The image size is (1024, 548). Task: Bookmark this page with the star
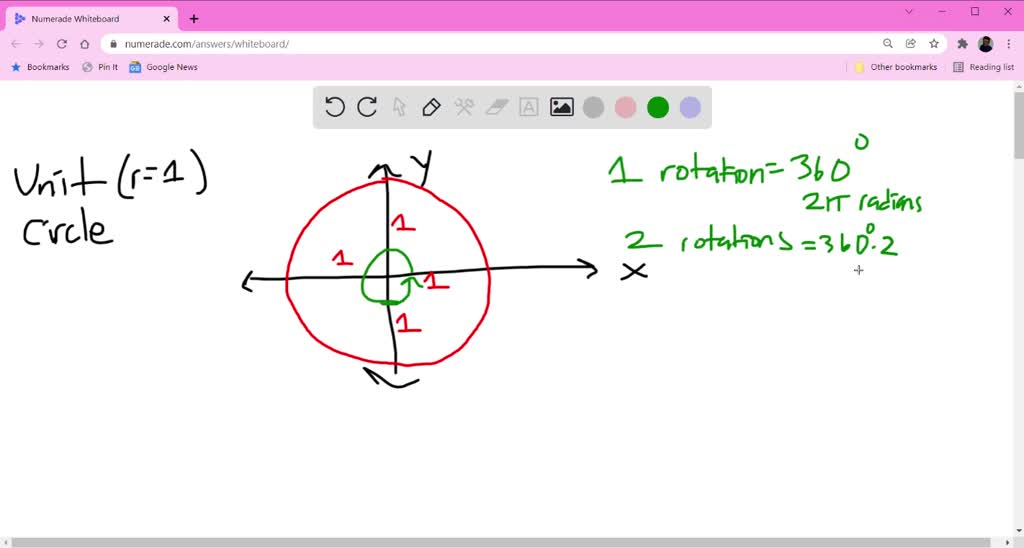(x=934, y=44)
